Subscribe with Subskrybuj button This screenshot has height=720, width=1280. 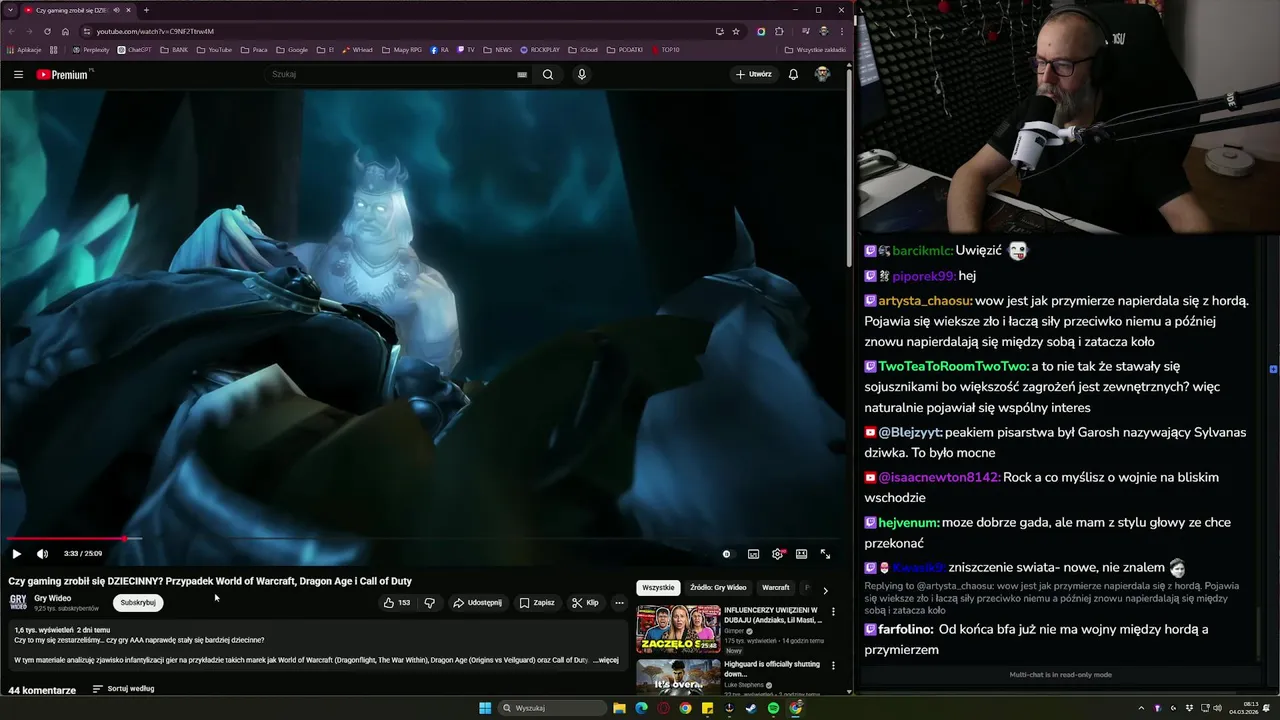point(138,603)
